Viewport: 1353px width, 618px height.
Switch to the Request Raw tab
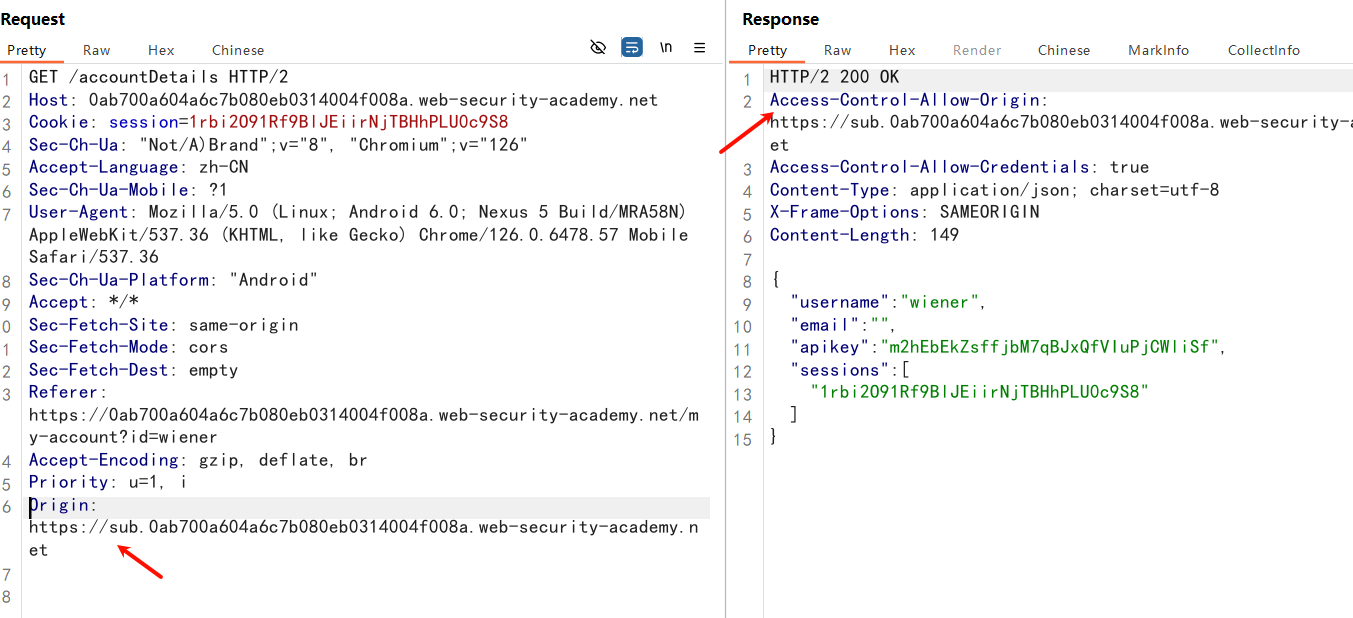tap(97, 50)
